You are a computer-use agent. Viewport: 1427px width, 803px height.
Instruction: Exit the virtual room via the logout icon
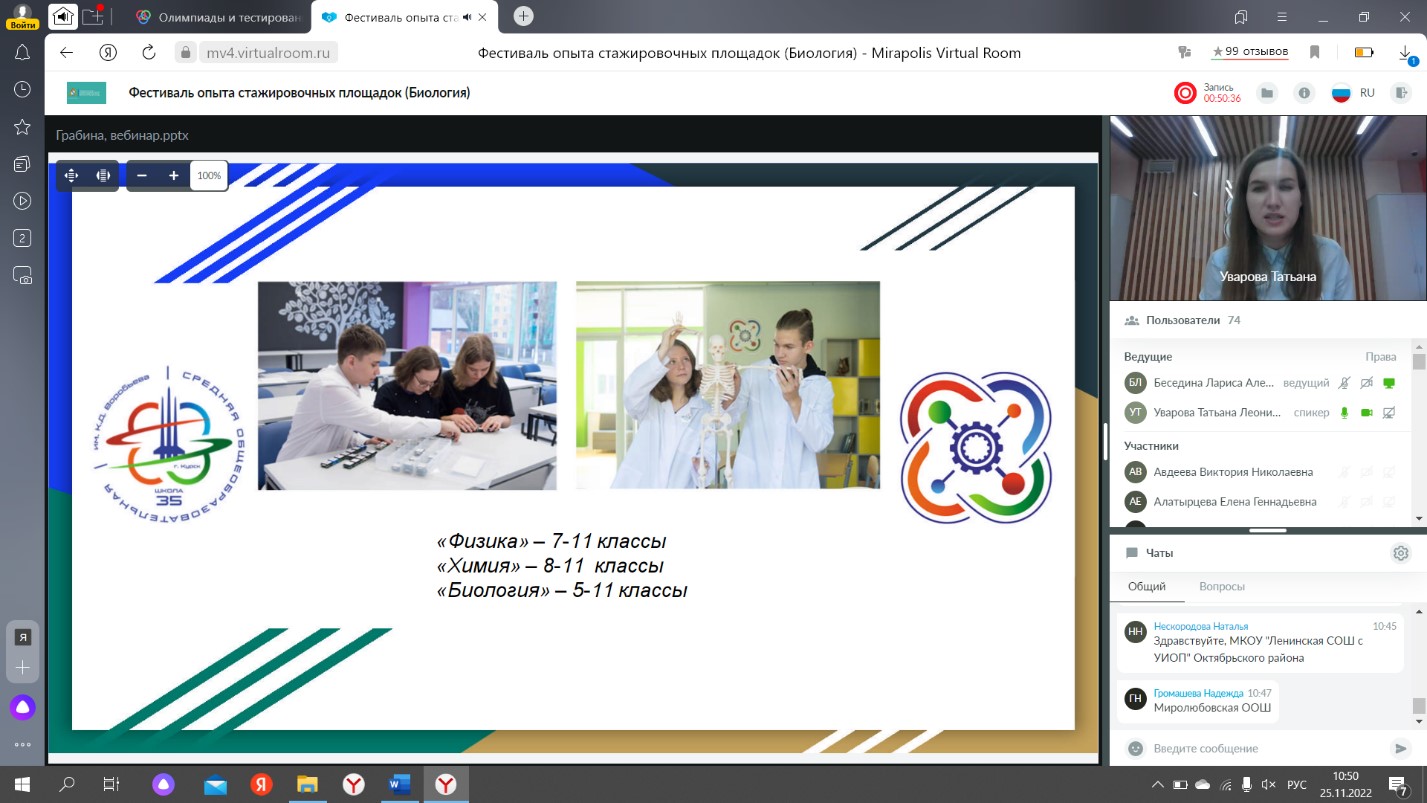pyautogui.click(x=1401, y=93)
